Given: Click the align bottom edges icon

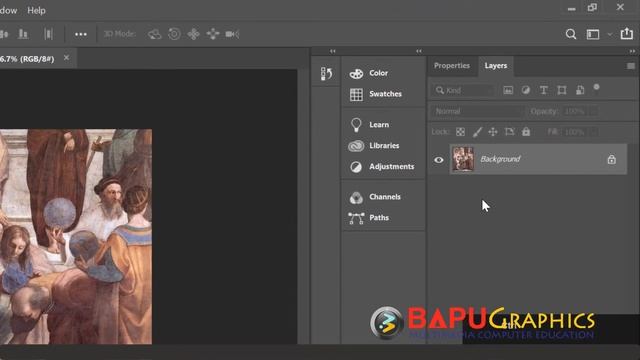Looking at the screenshot, I should 23,34.
